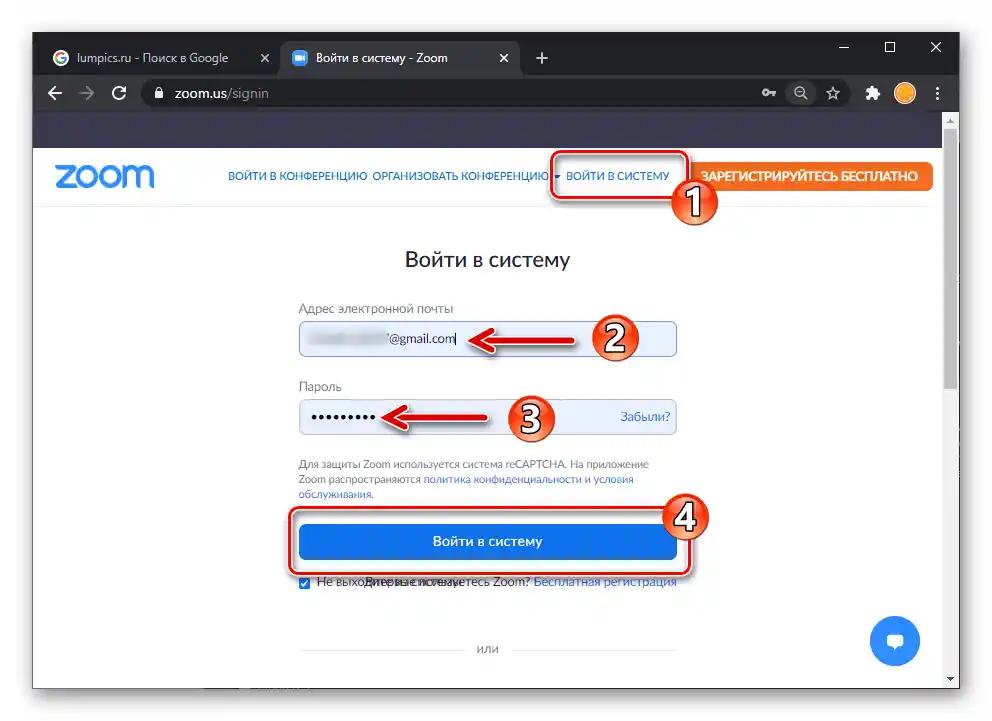Click the email address input field

[488, 339]
